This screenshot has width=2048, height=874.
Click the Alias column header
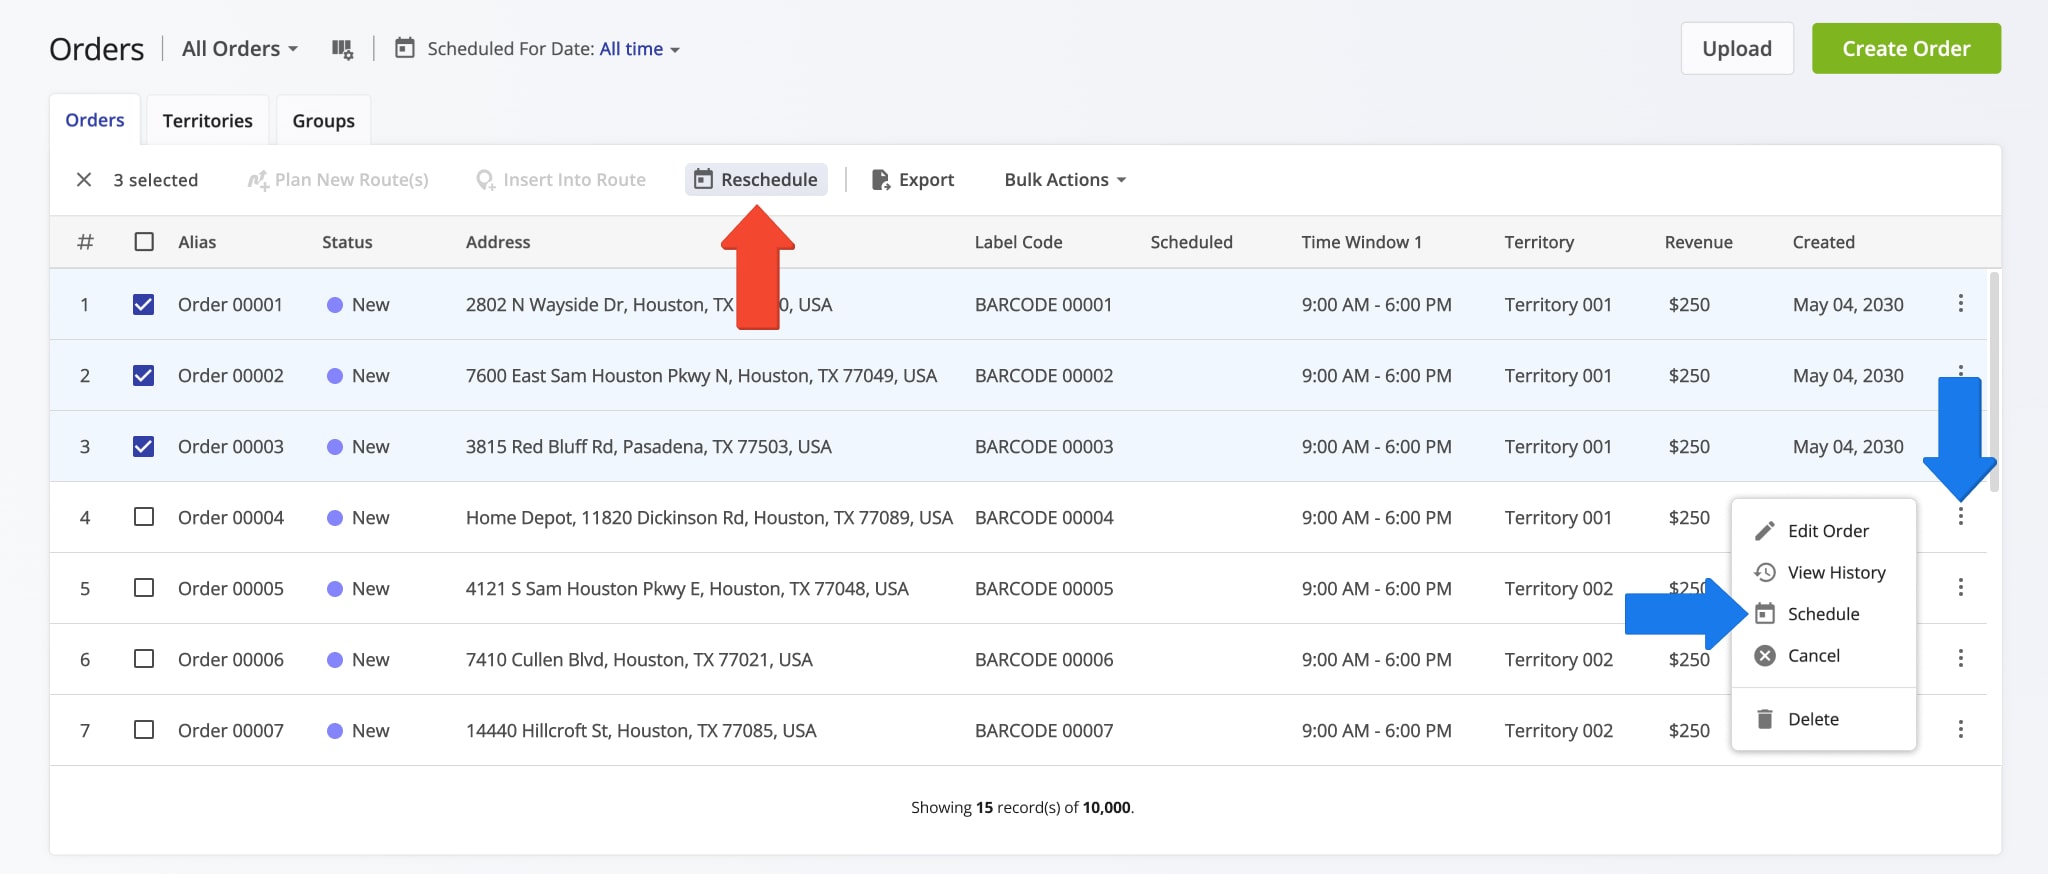pos(197,242)
